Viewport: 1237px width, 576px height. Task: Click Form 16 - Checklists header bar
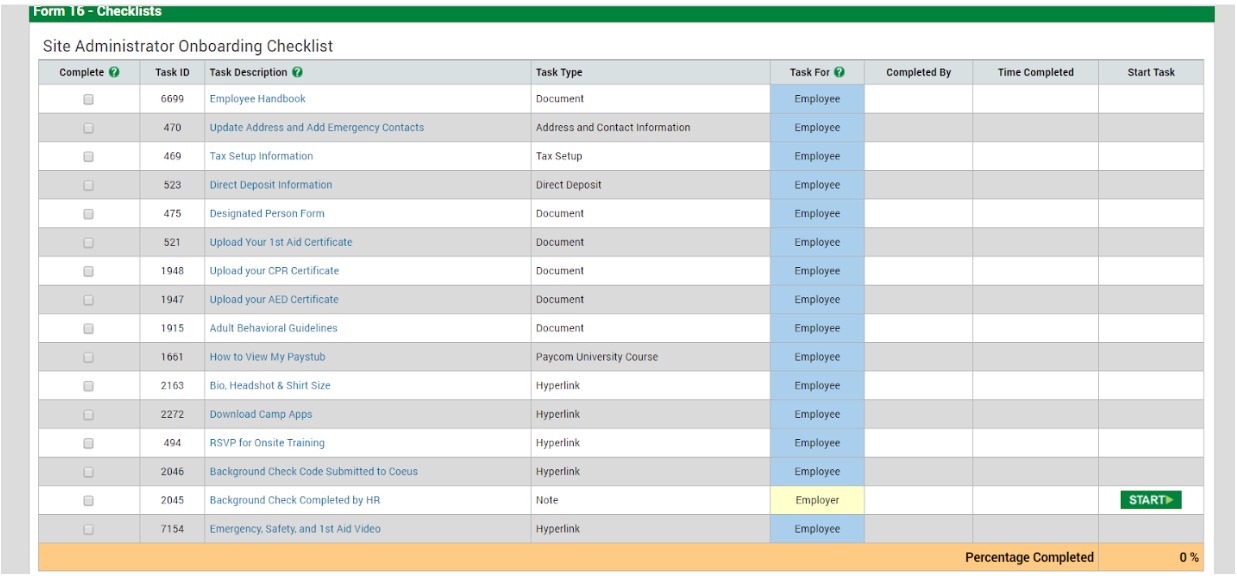pos(622,13)
